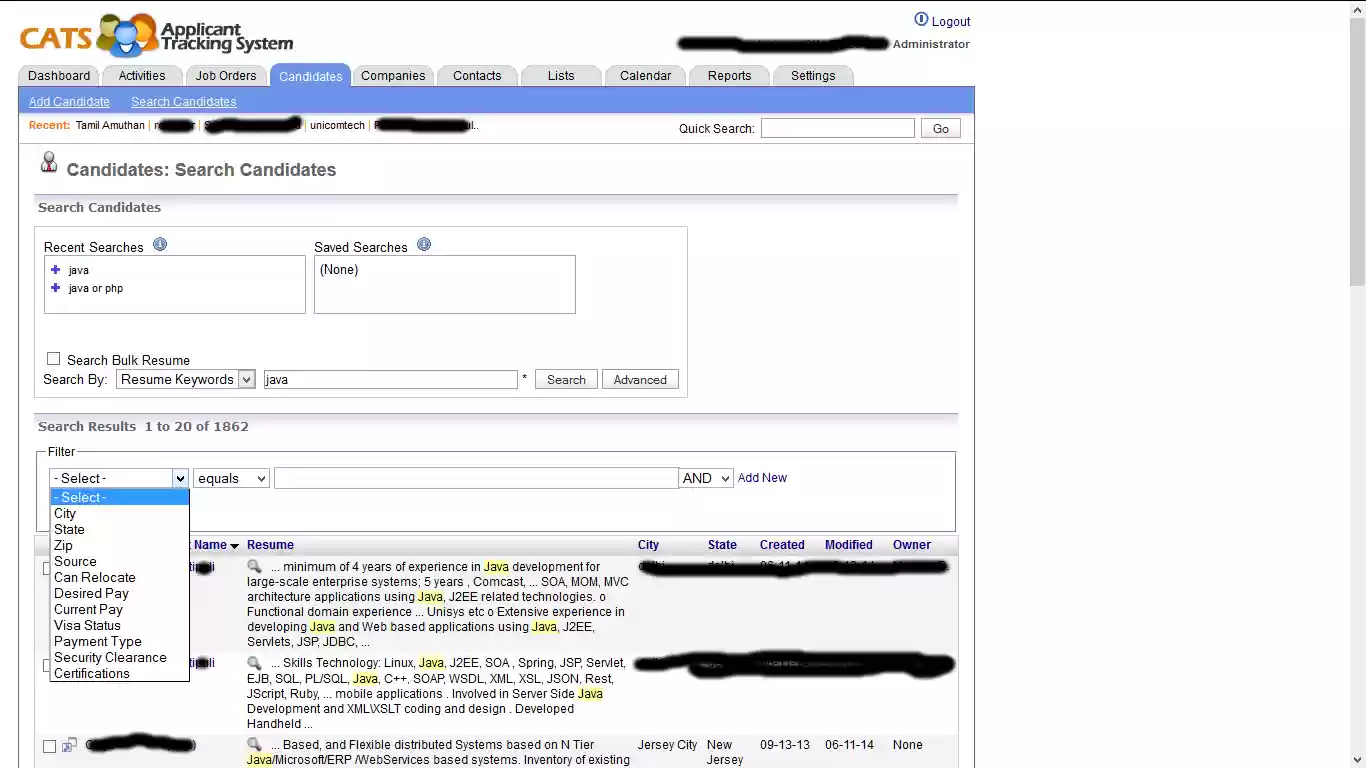Open the 'equals' operator dropdown
The height and width of the screenshot is (768, 1366).
point(231,479)
